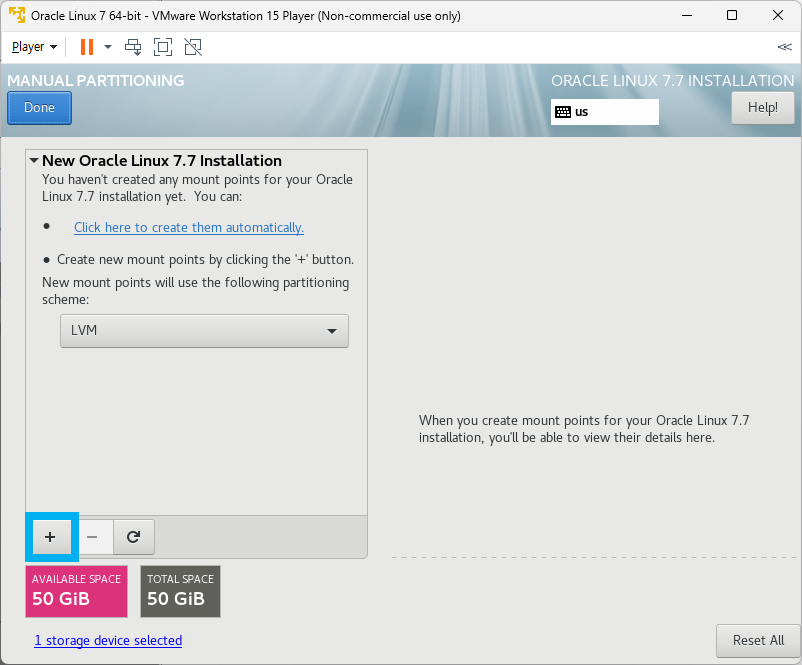Click the AVAILABLE SPACE 50 GiB box
The width and height of the screenshot is (802, 665).
click(76, 591)
